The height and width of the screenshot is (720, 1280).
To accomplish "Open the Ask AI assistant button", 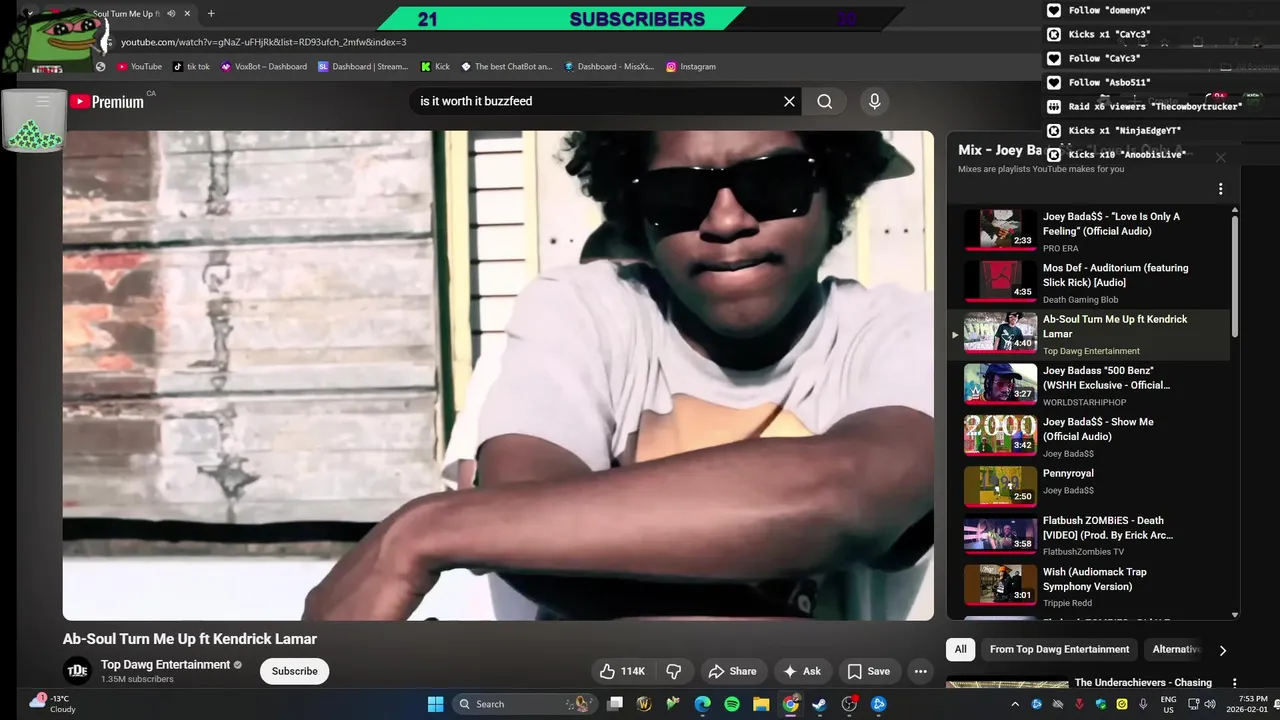I will pyautogui.click(x=802, y=671).
